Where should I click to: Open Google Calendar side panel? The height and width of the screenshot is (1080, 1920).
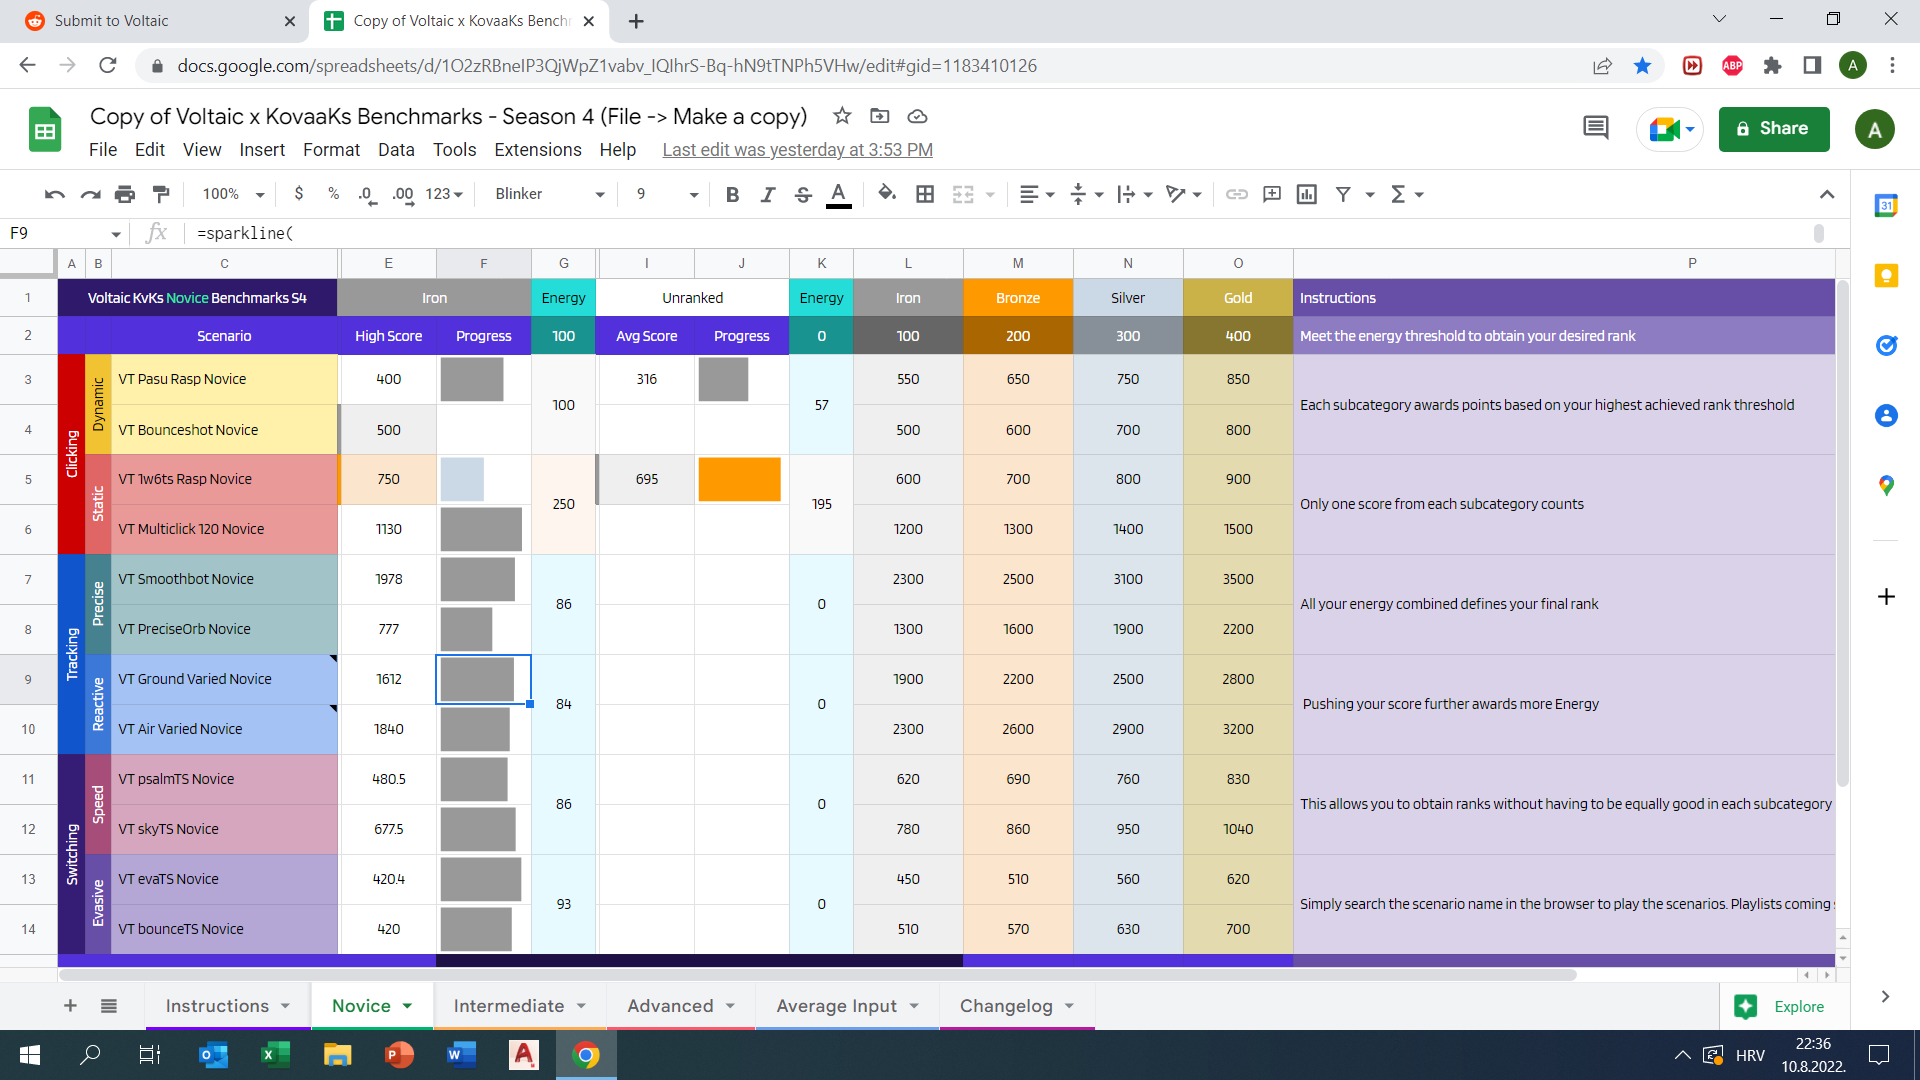click(1886, 206)
